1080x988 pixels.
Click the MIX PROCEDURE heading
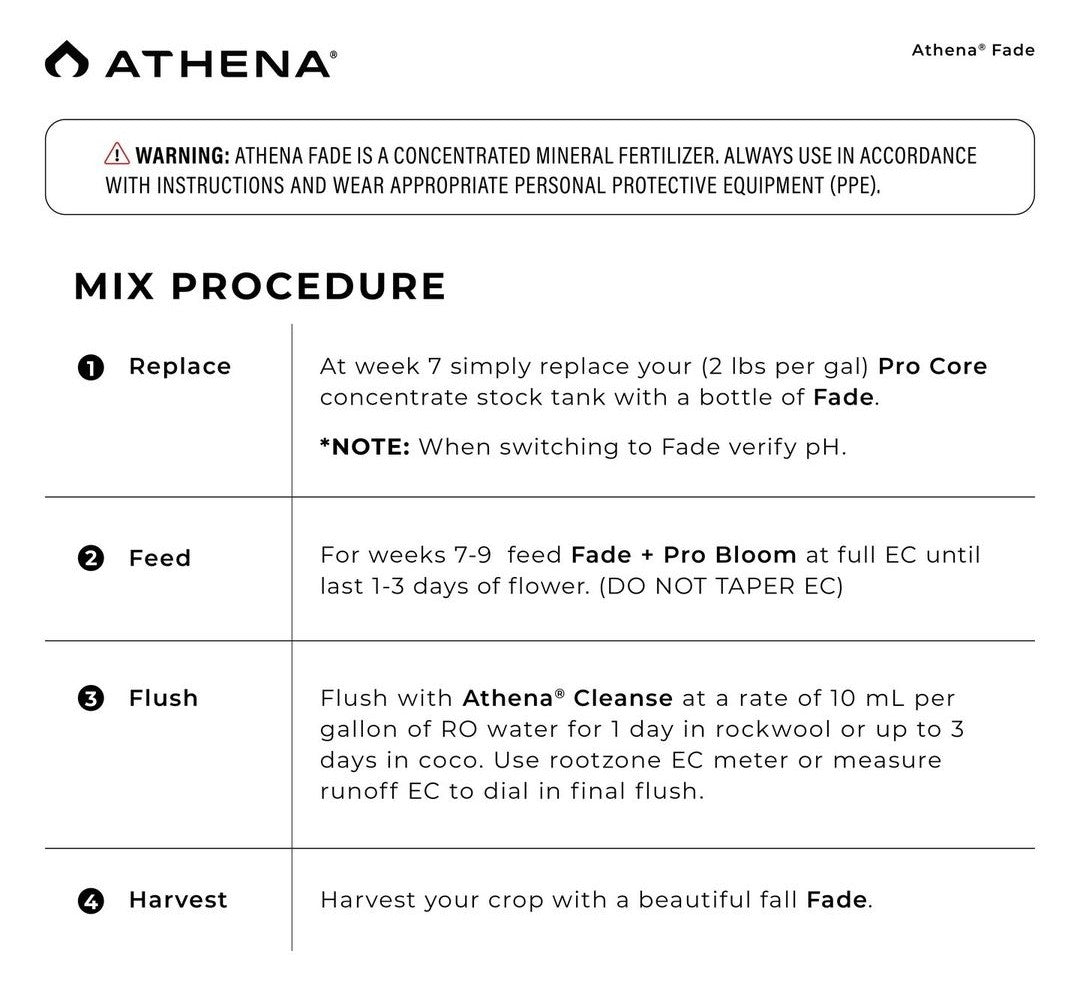pyautogui.click(x=260, y=287)
